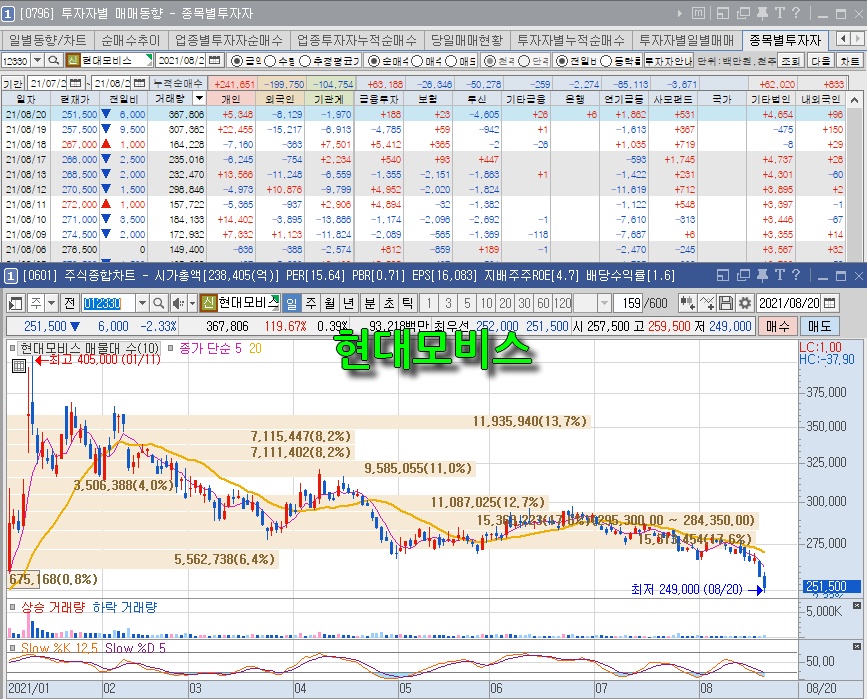Click candlestick compare tool icon
The height and width of the screenshot is (699, 867).
point(687,303)
